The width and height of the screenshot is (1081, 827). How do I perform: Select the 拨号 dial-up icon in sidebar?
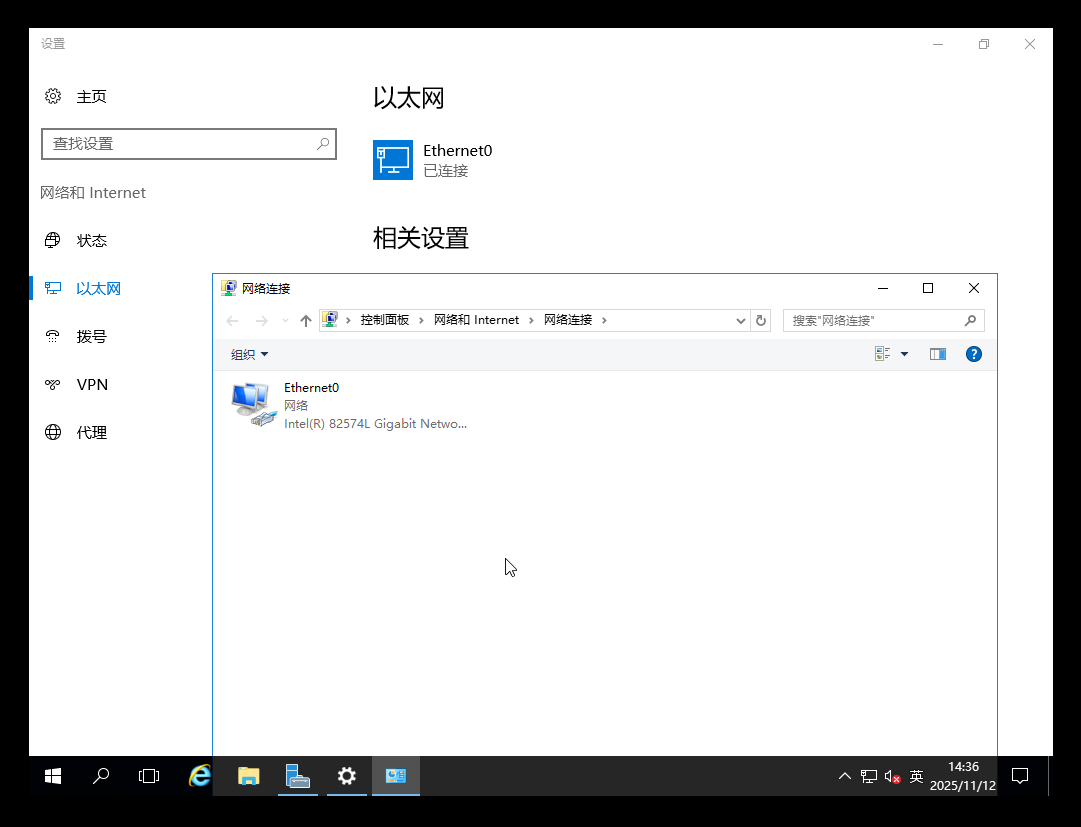(53, 336)
